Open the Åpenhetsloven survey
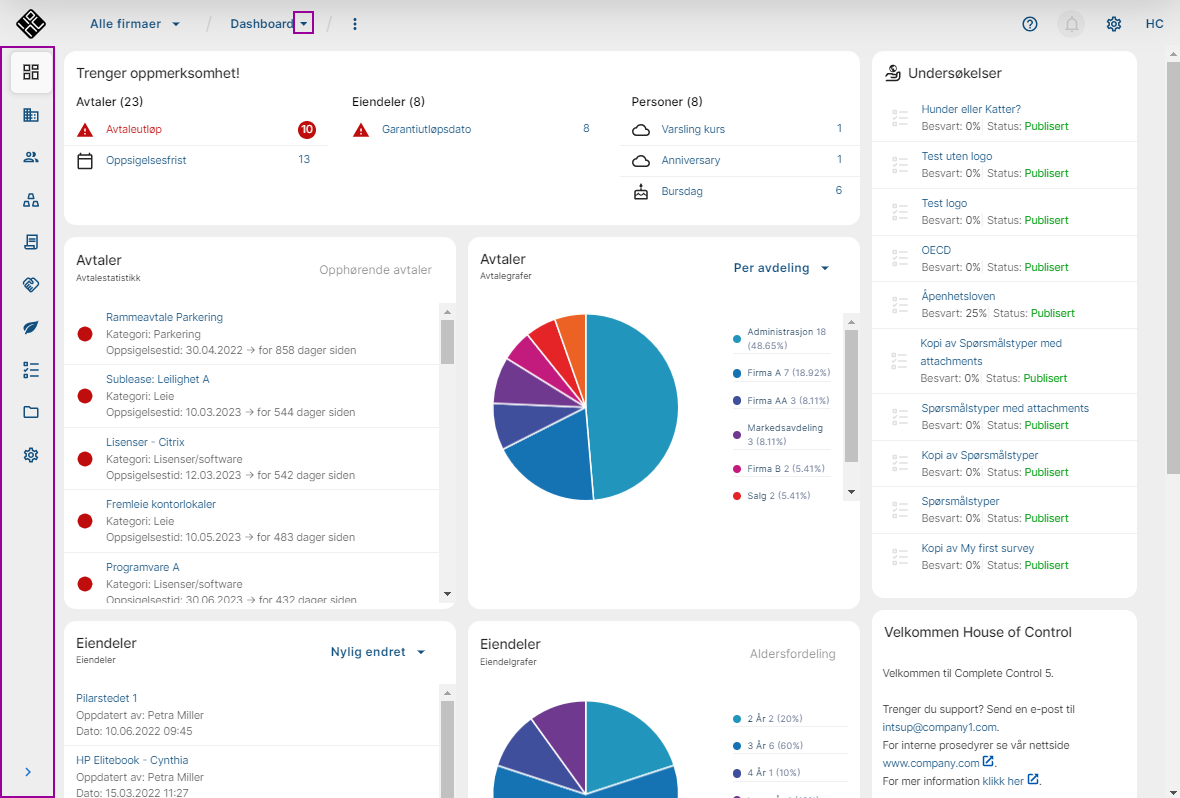The height and width of the screenshot is (798, 1180). pyautogui.click(x=958, y=297)
